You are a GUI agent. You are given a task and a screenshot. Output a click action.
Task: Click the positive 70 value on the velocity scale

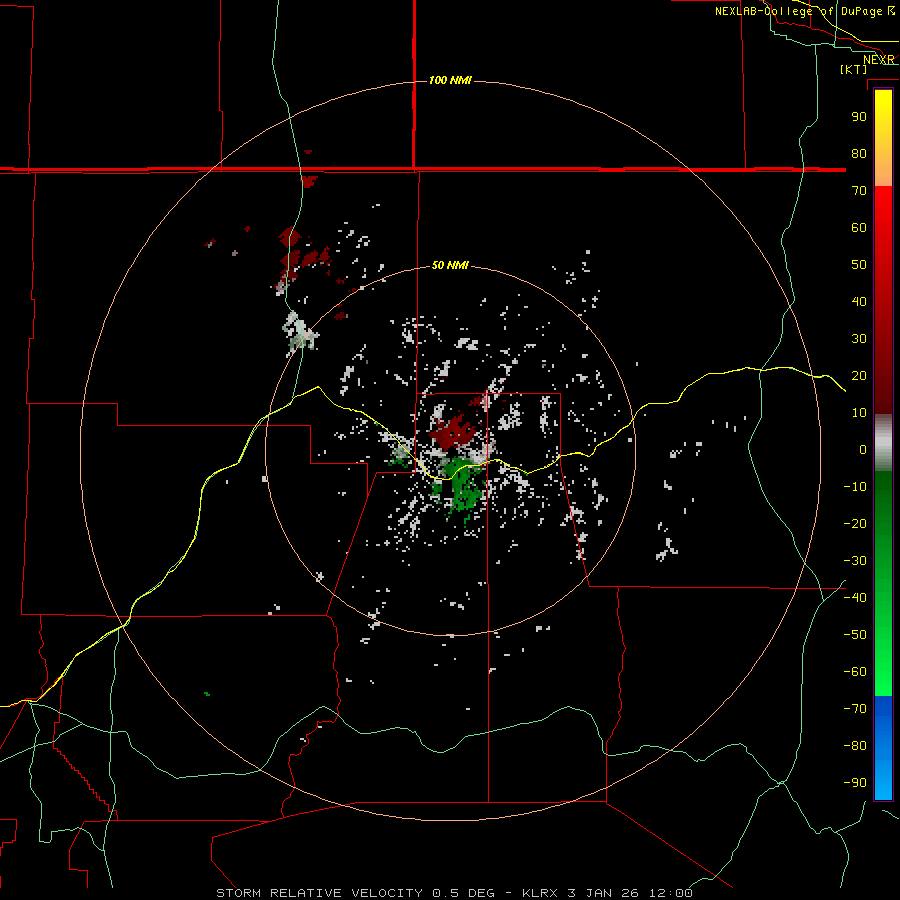coord(859,191)
